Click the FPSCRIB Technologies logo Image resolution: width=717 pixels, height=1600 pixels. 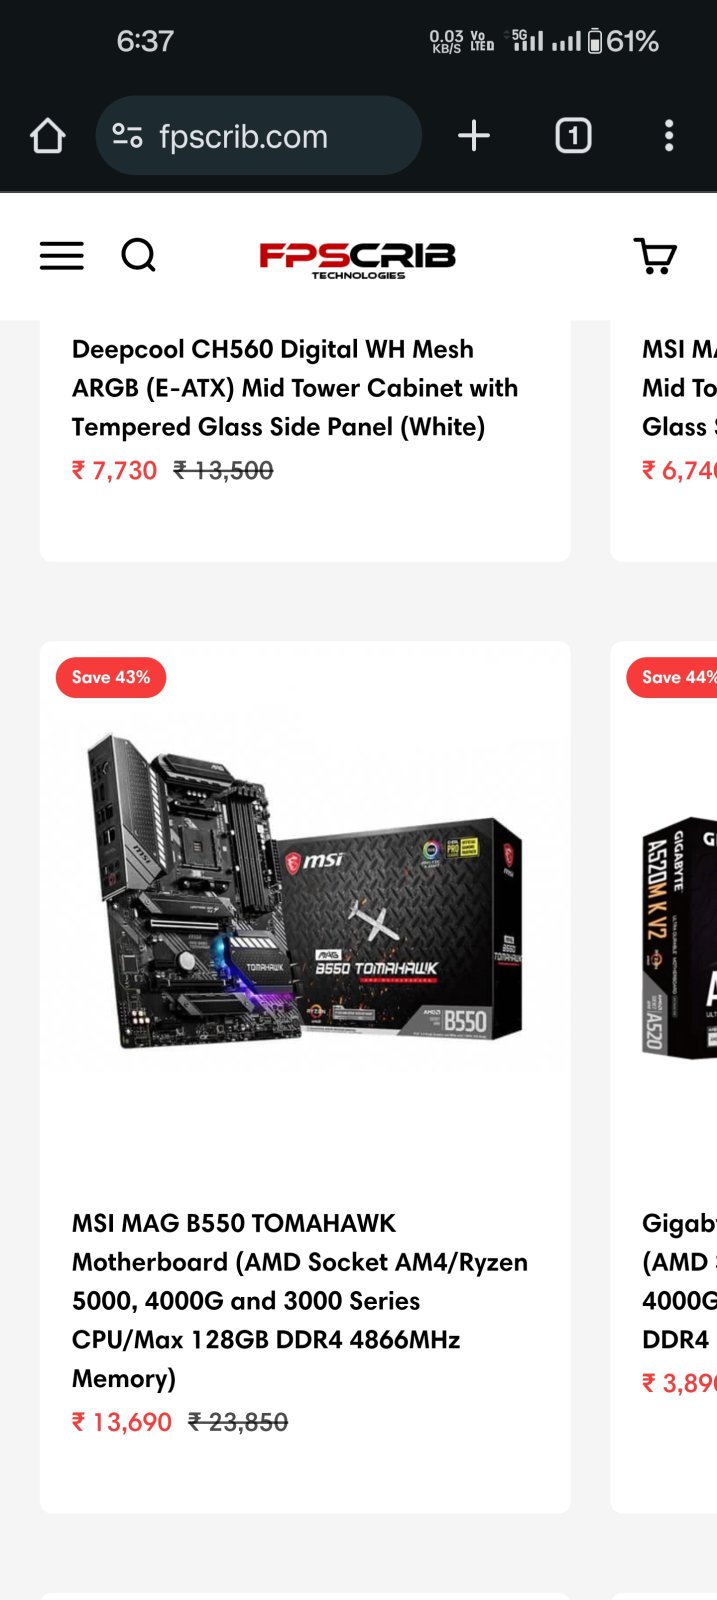358,259
